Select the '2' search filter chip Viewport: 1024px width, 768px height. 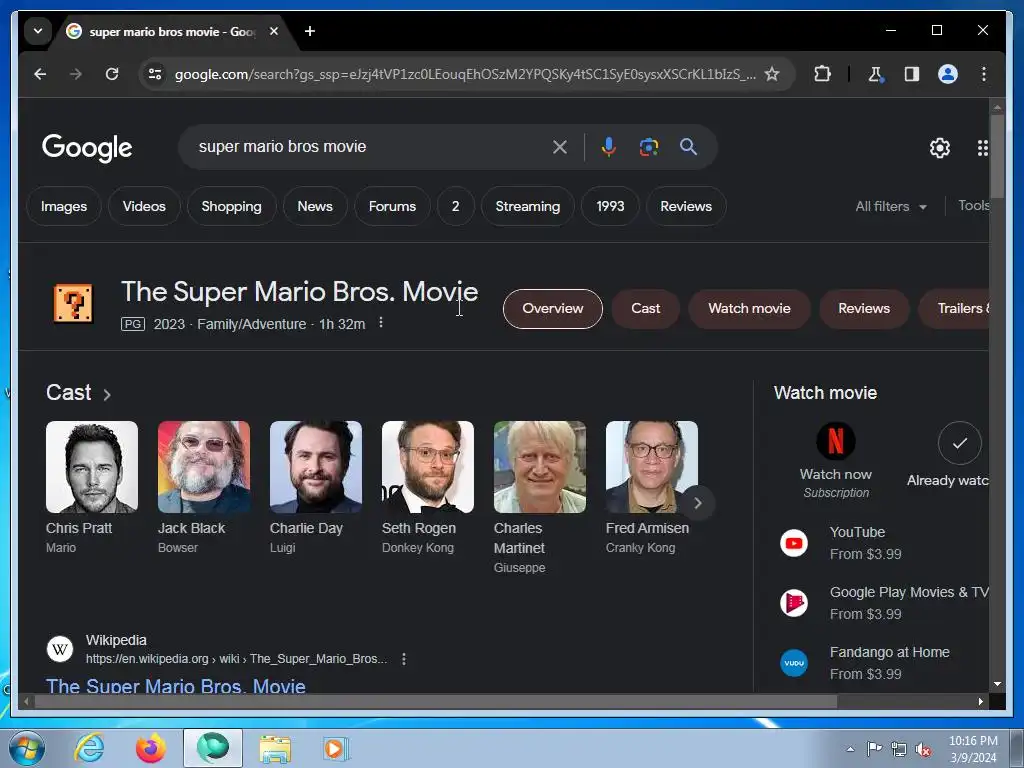coord(456,206)
